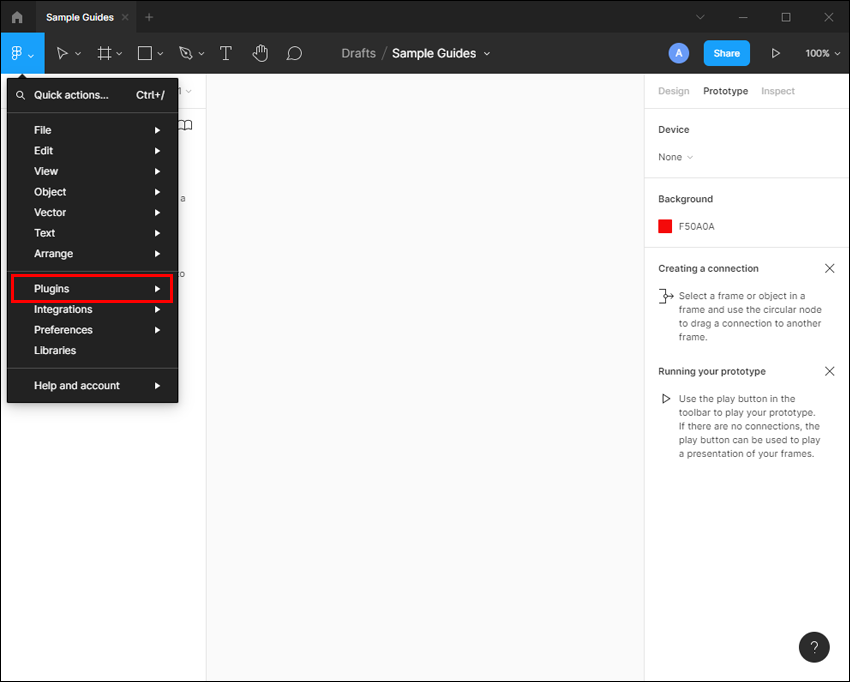This screenshot has height=682, width=850.
Task: Open the Help question mark button
Action: 814,647
